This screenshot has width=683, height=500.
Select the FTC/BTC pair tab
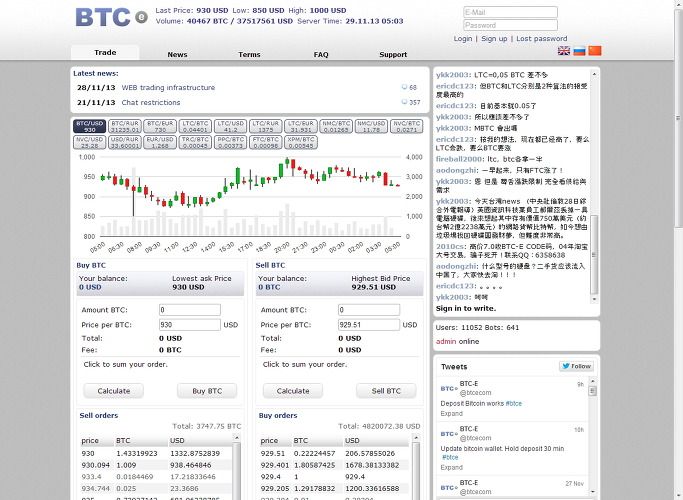[x=266, y=142]
